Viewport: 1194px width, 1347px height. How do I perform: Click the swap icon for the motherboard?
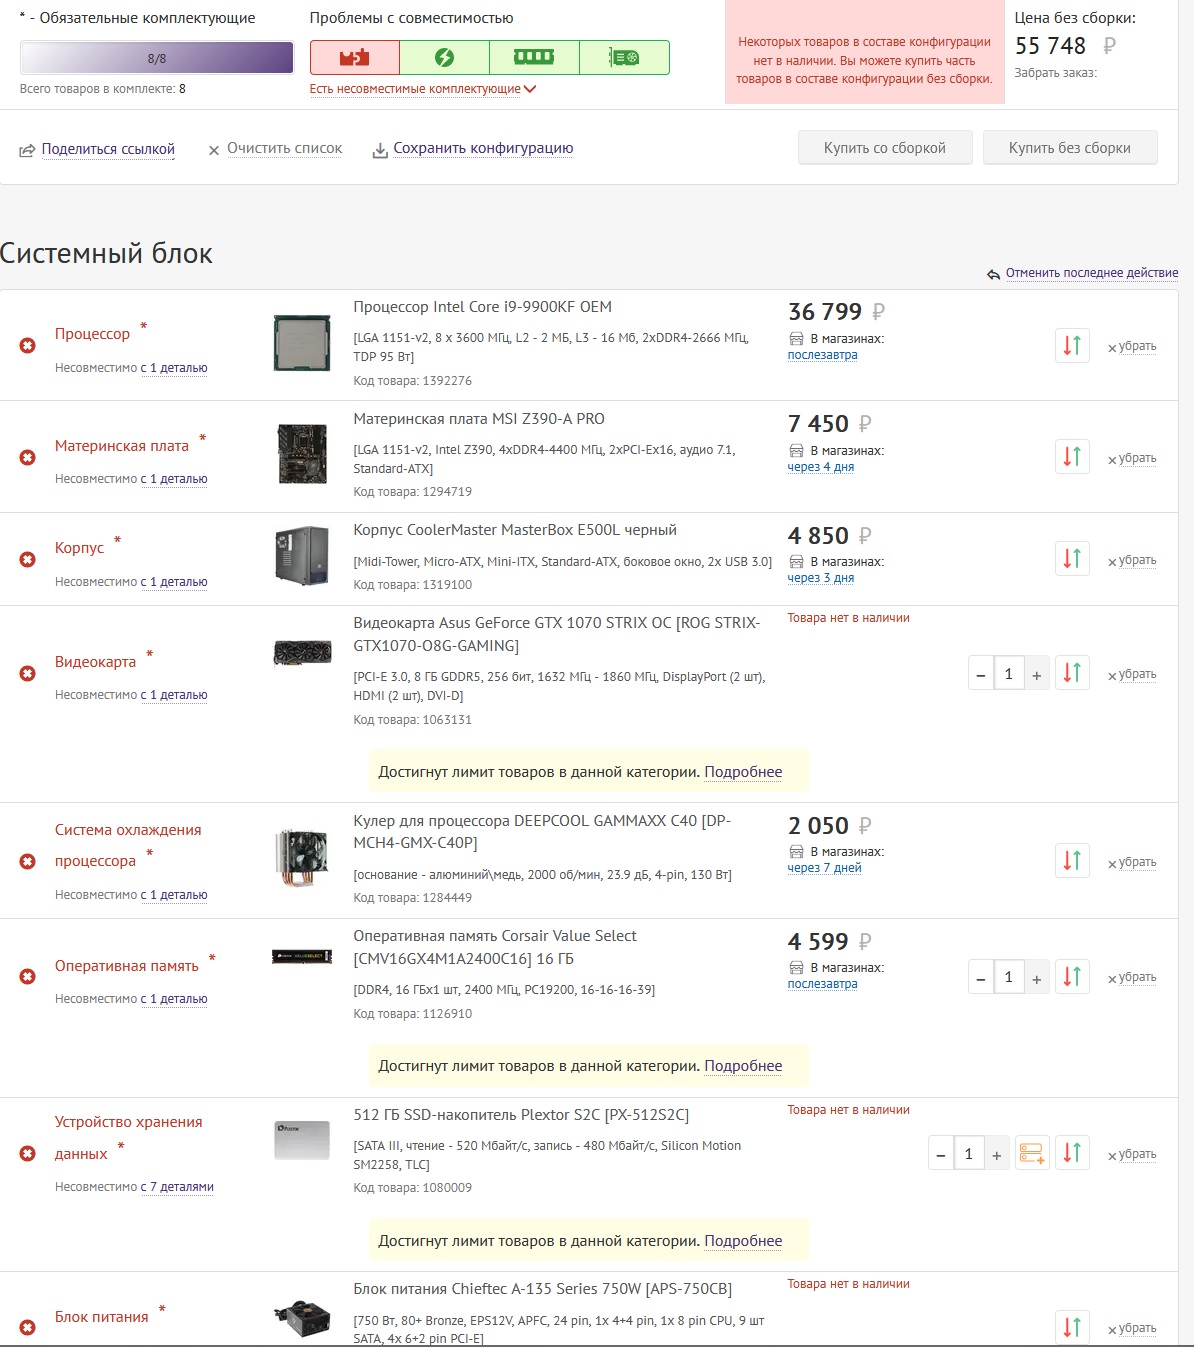click(x=1072, y=457)
